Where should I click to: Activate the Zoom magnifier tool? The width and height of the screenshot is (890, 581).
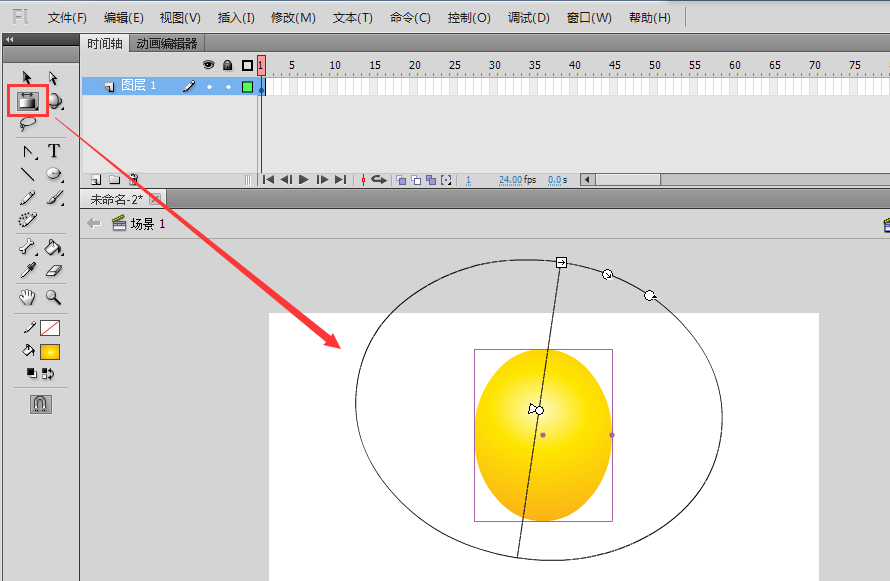point(54,297)
